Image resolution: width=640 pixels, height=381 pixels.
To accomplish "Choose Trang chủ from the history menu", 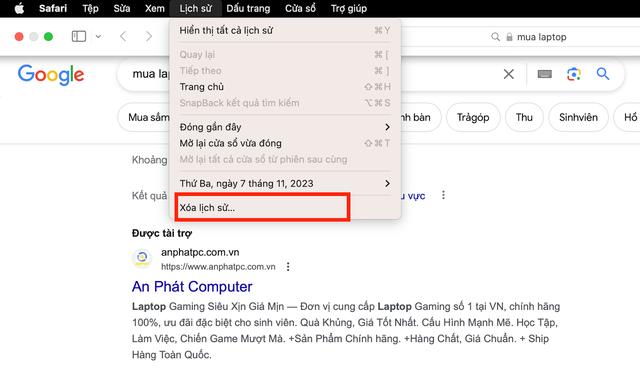I will pyautogui.click(x=285, y=87).
